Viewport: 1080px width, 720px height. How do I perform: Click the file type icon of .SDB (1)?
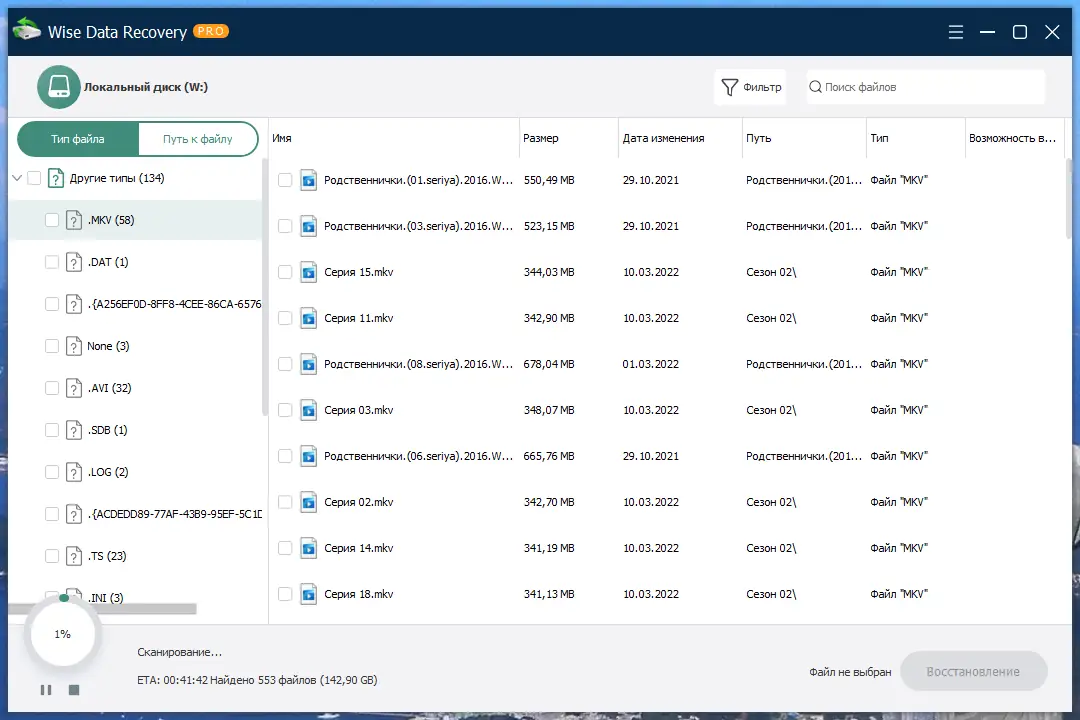tap(74, 430)
